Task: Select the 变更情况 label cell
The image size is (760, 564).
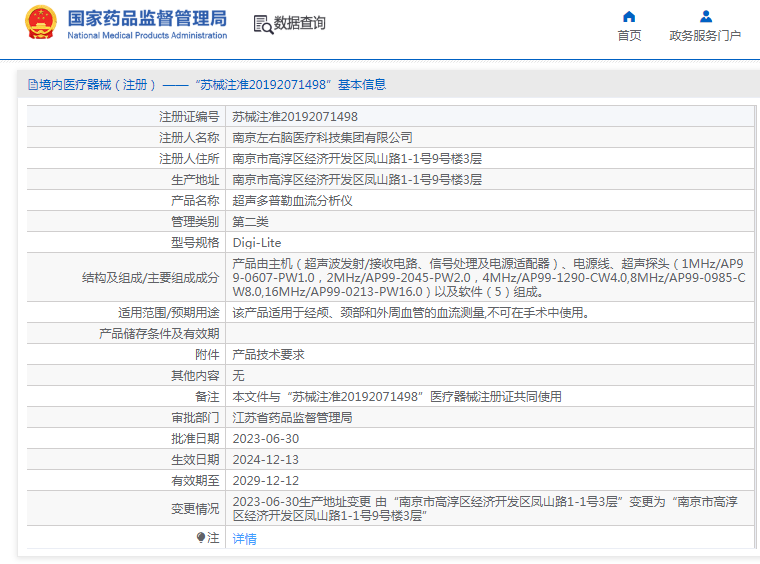Action: [127, 508]
